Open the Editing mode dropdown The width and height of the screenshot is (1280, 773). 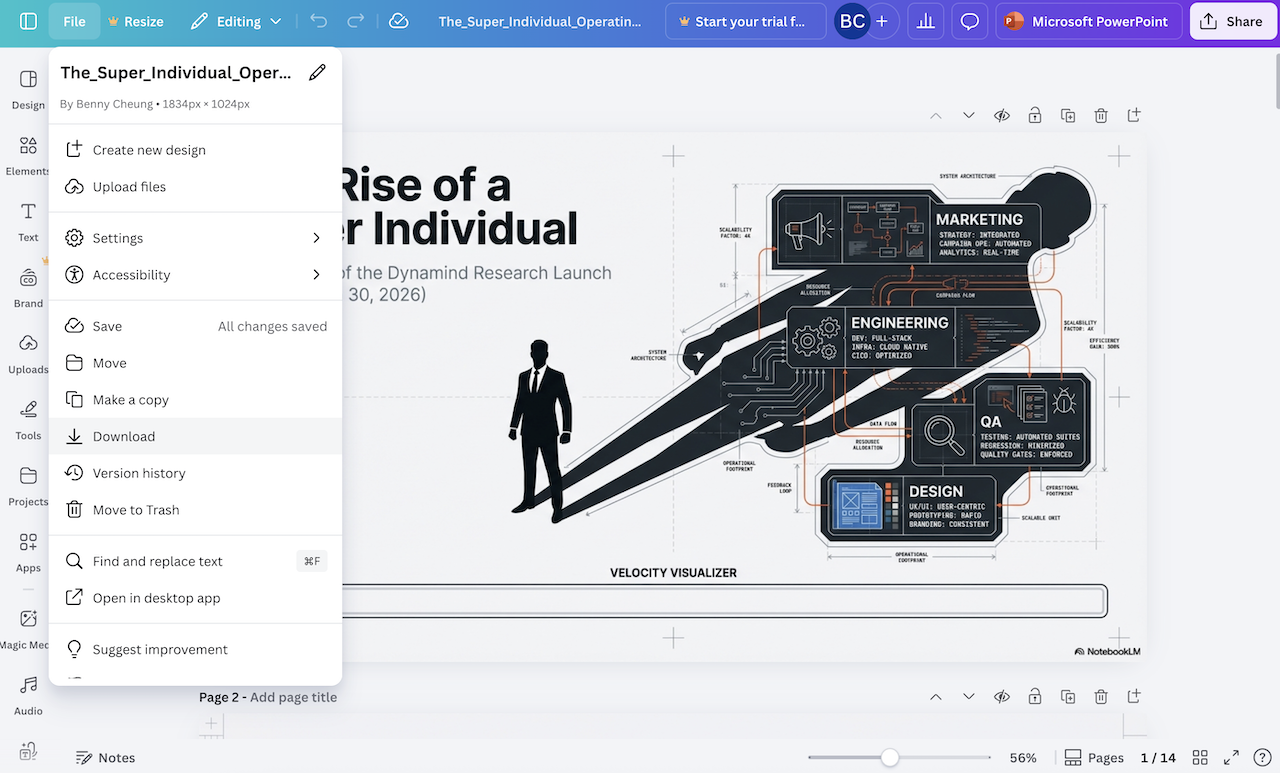(x=237, y=21)
